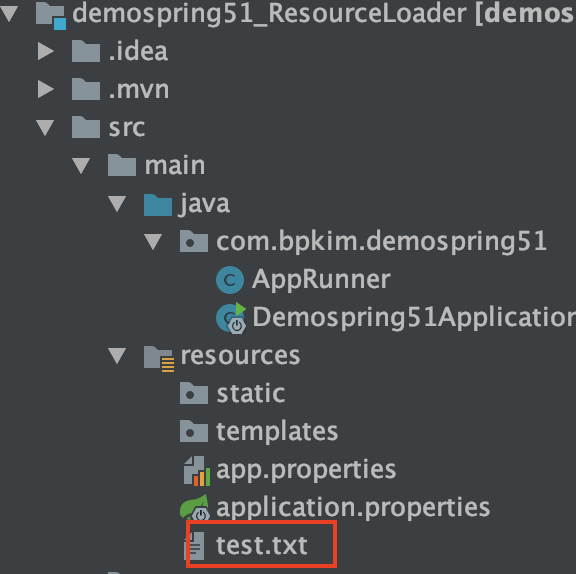The height and width of the screenshot is (574, 576).
Task: Select the static folder label
Action: (x=251, y=393)
